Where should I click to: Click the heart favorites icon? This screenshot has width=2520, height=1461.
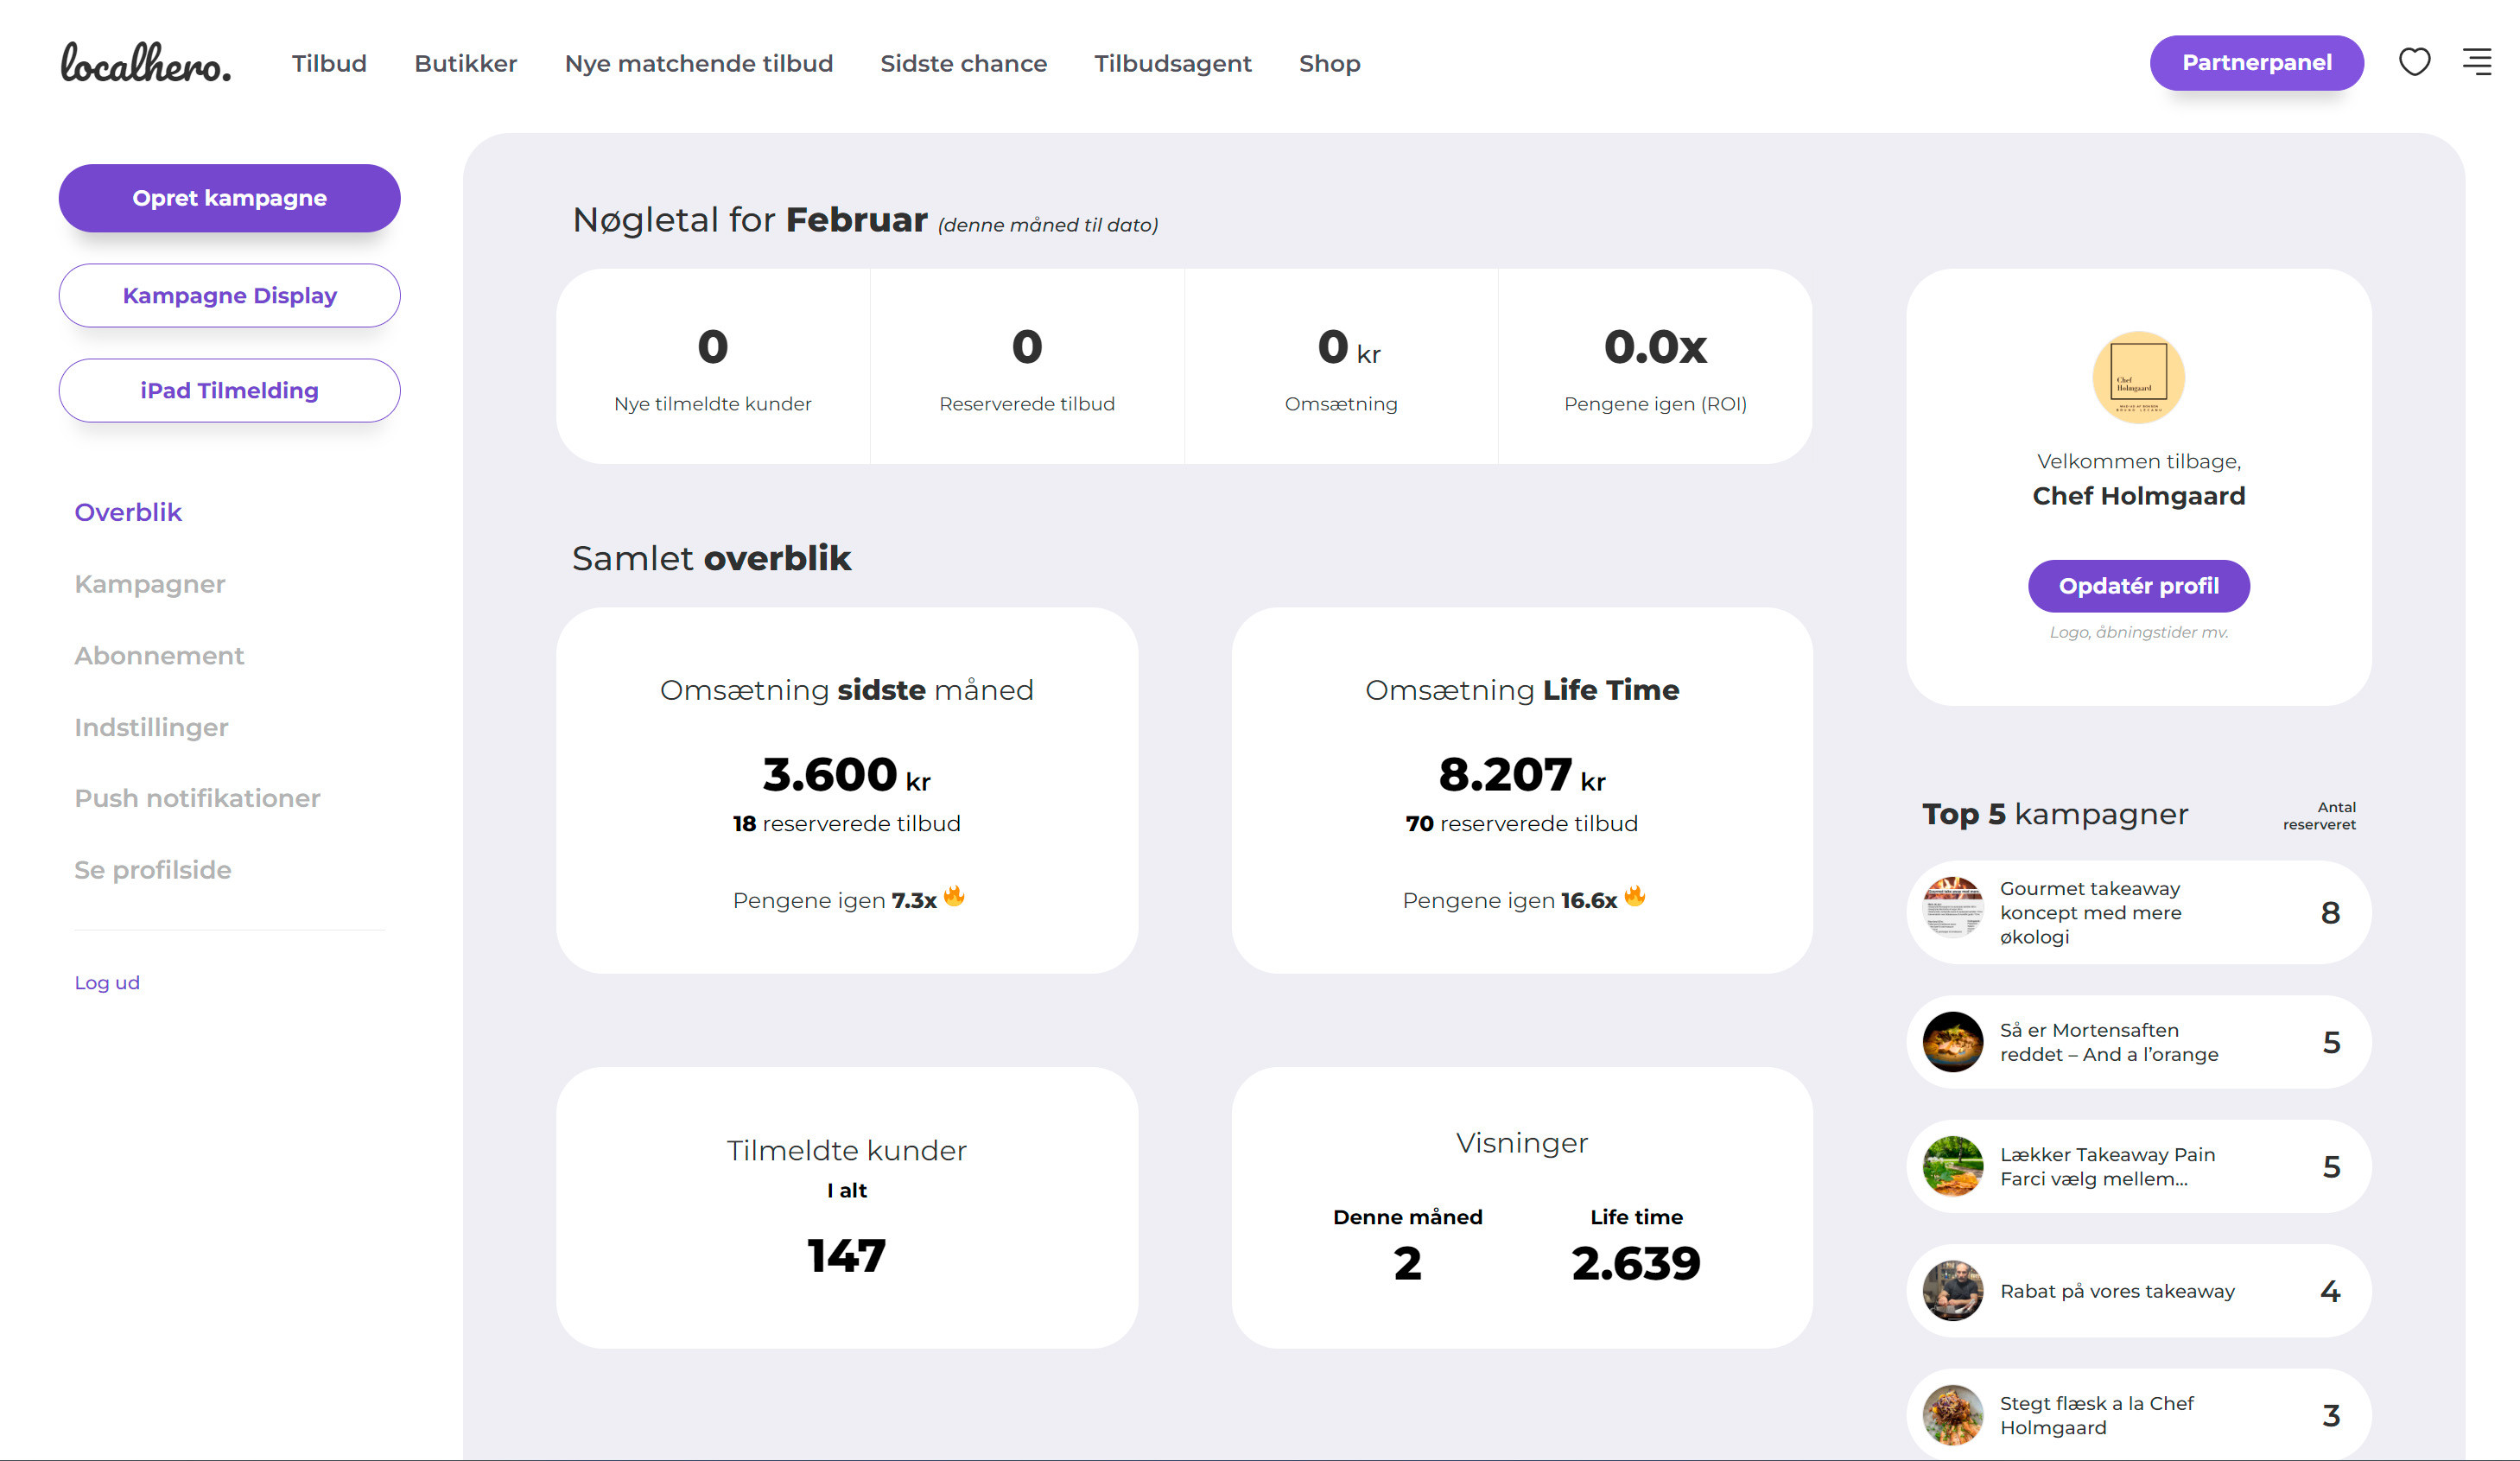tap(2414, 62)
